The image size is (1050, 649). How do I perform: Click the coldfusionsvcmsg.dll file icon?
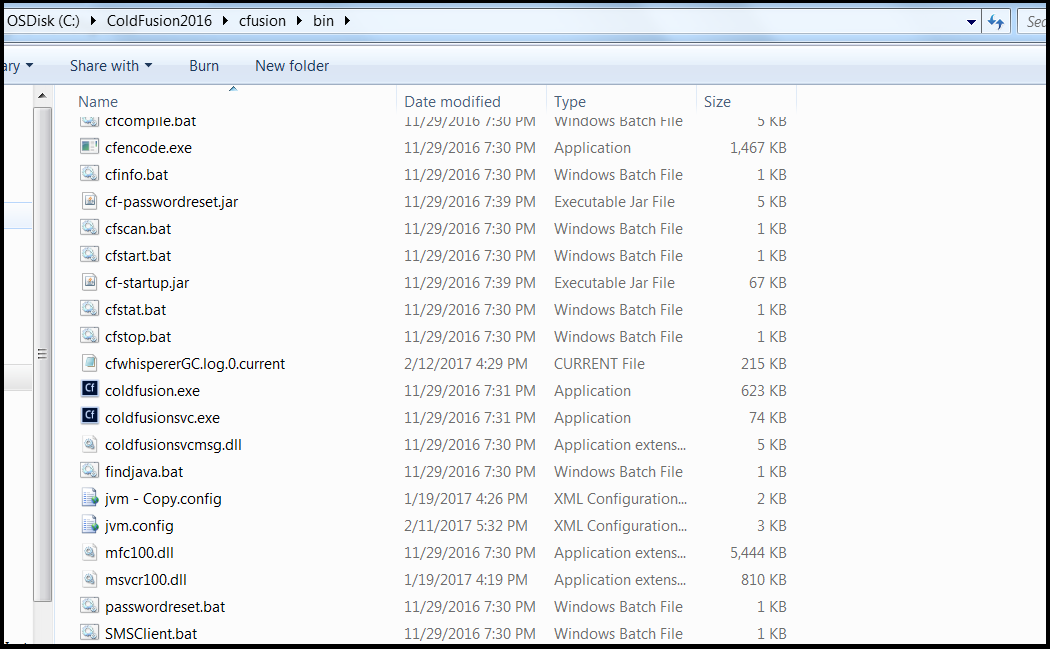[x=90, y=443]
